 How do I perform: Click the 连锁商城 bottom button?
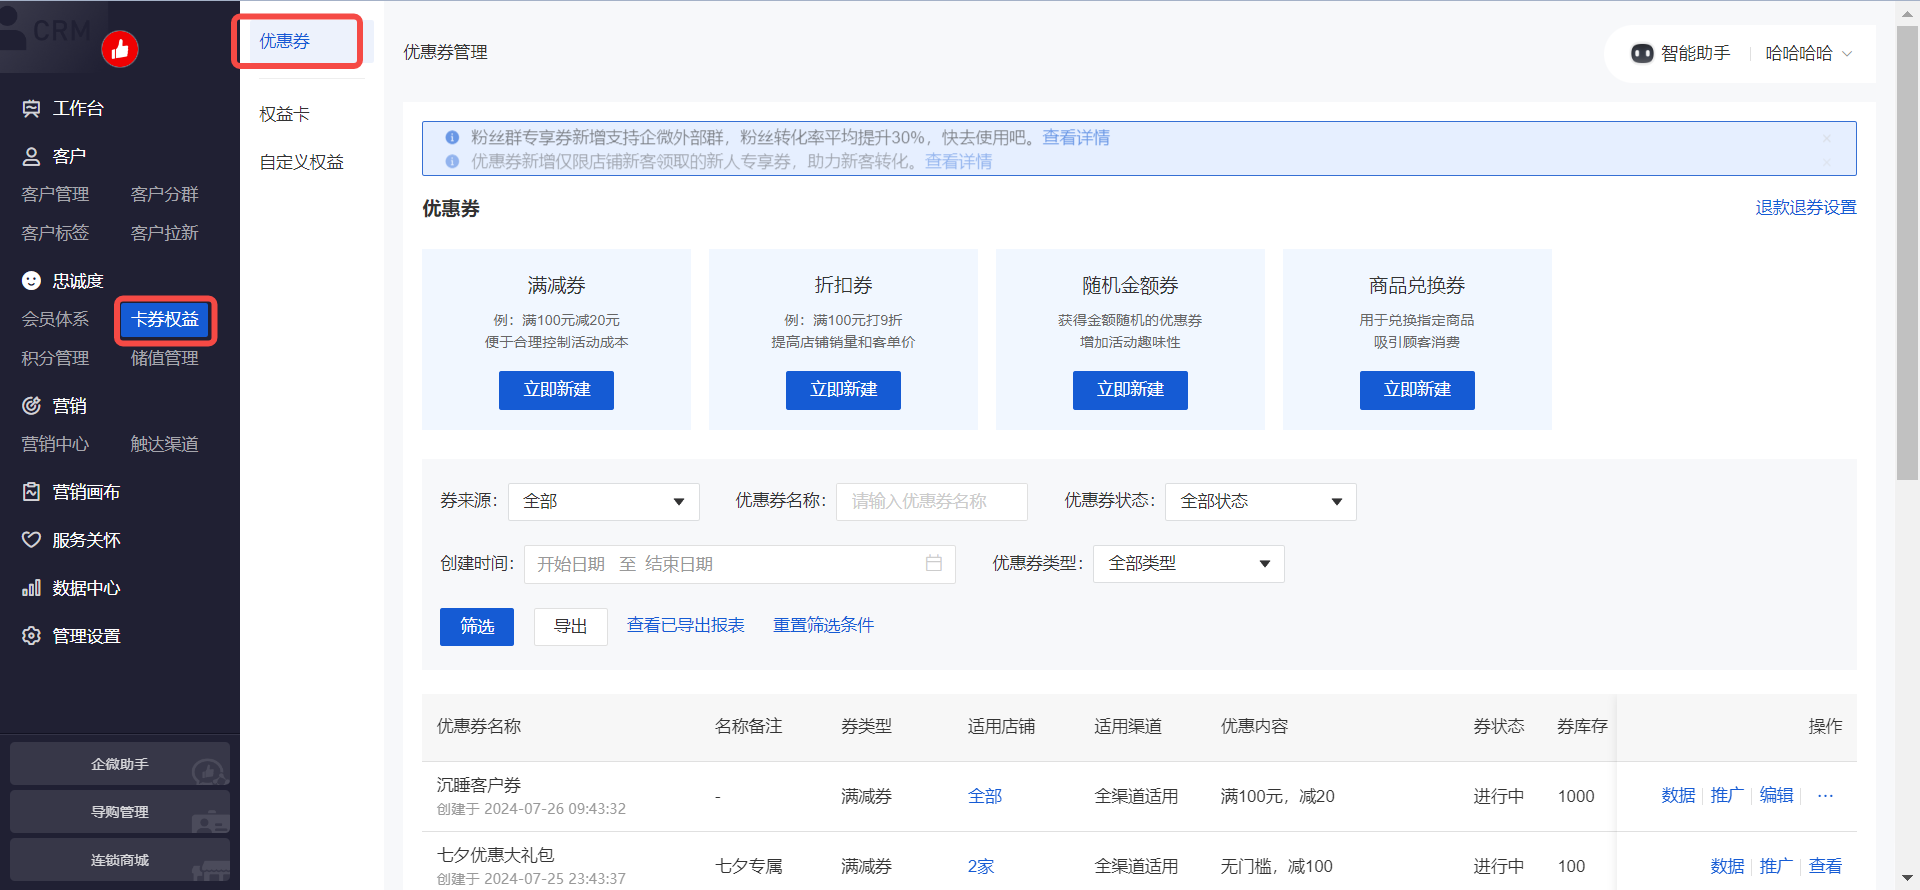pos(120,860)
